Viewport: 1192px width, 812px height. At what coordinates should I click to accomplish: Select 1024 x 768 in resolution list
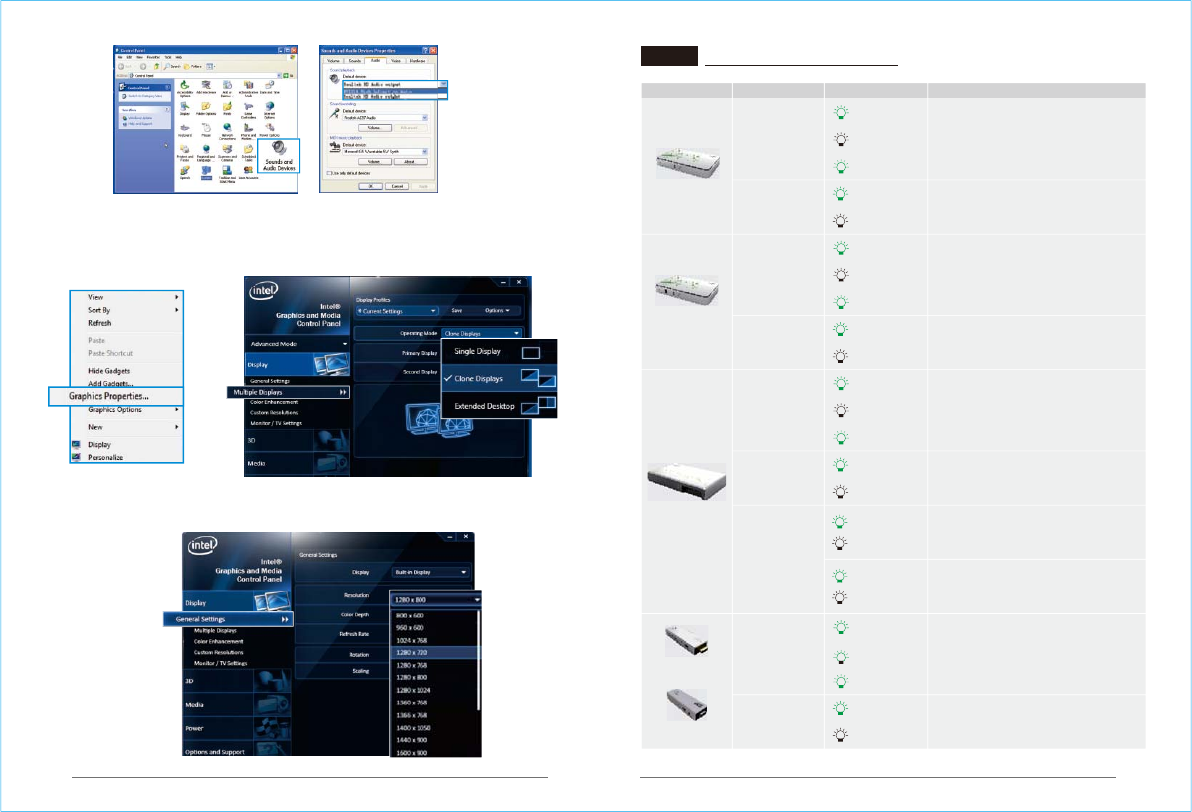pyautogui.click(x=436, y=640)
